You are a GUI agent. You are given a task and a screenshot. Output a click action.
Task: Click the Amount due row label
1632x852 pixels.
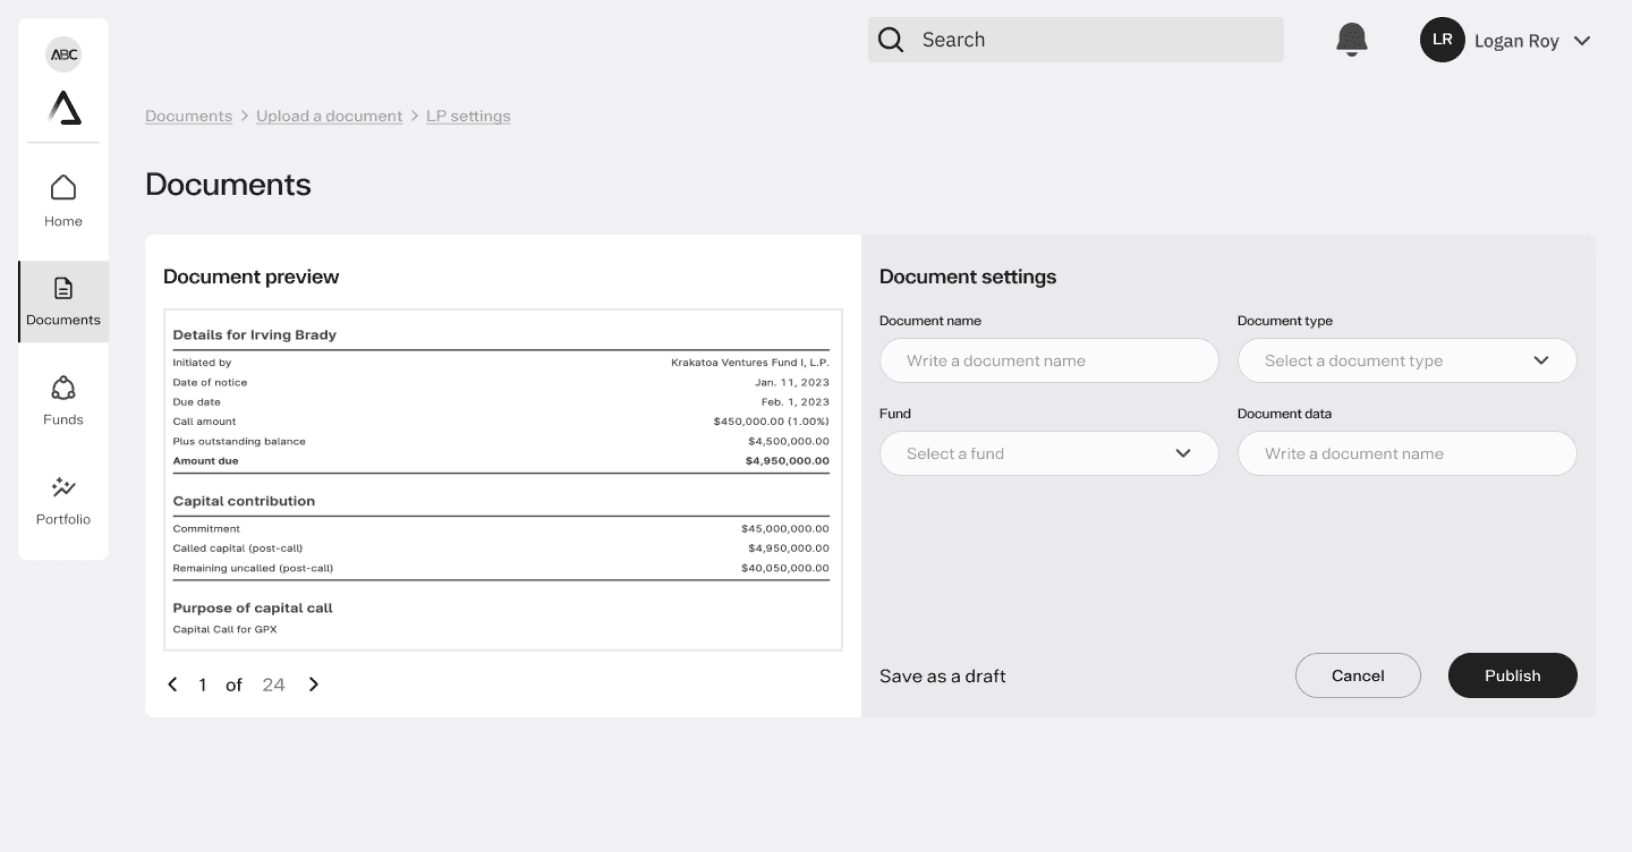tap(205, 461)
